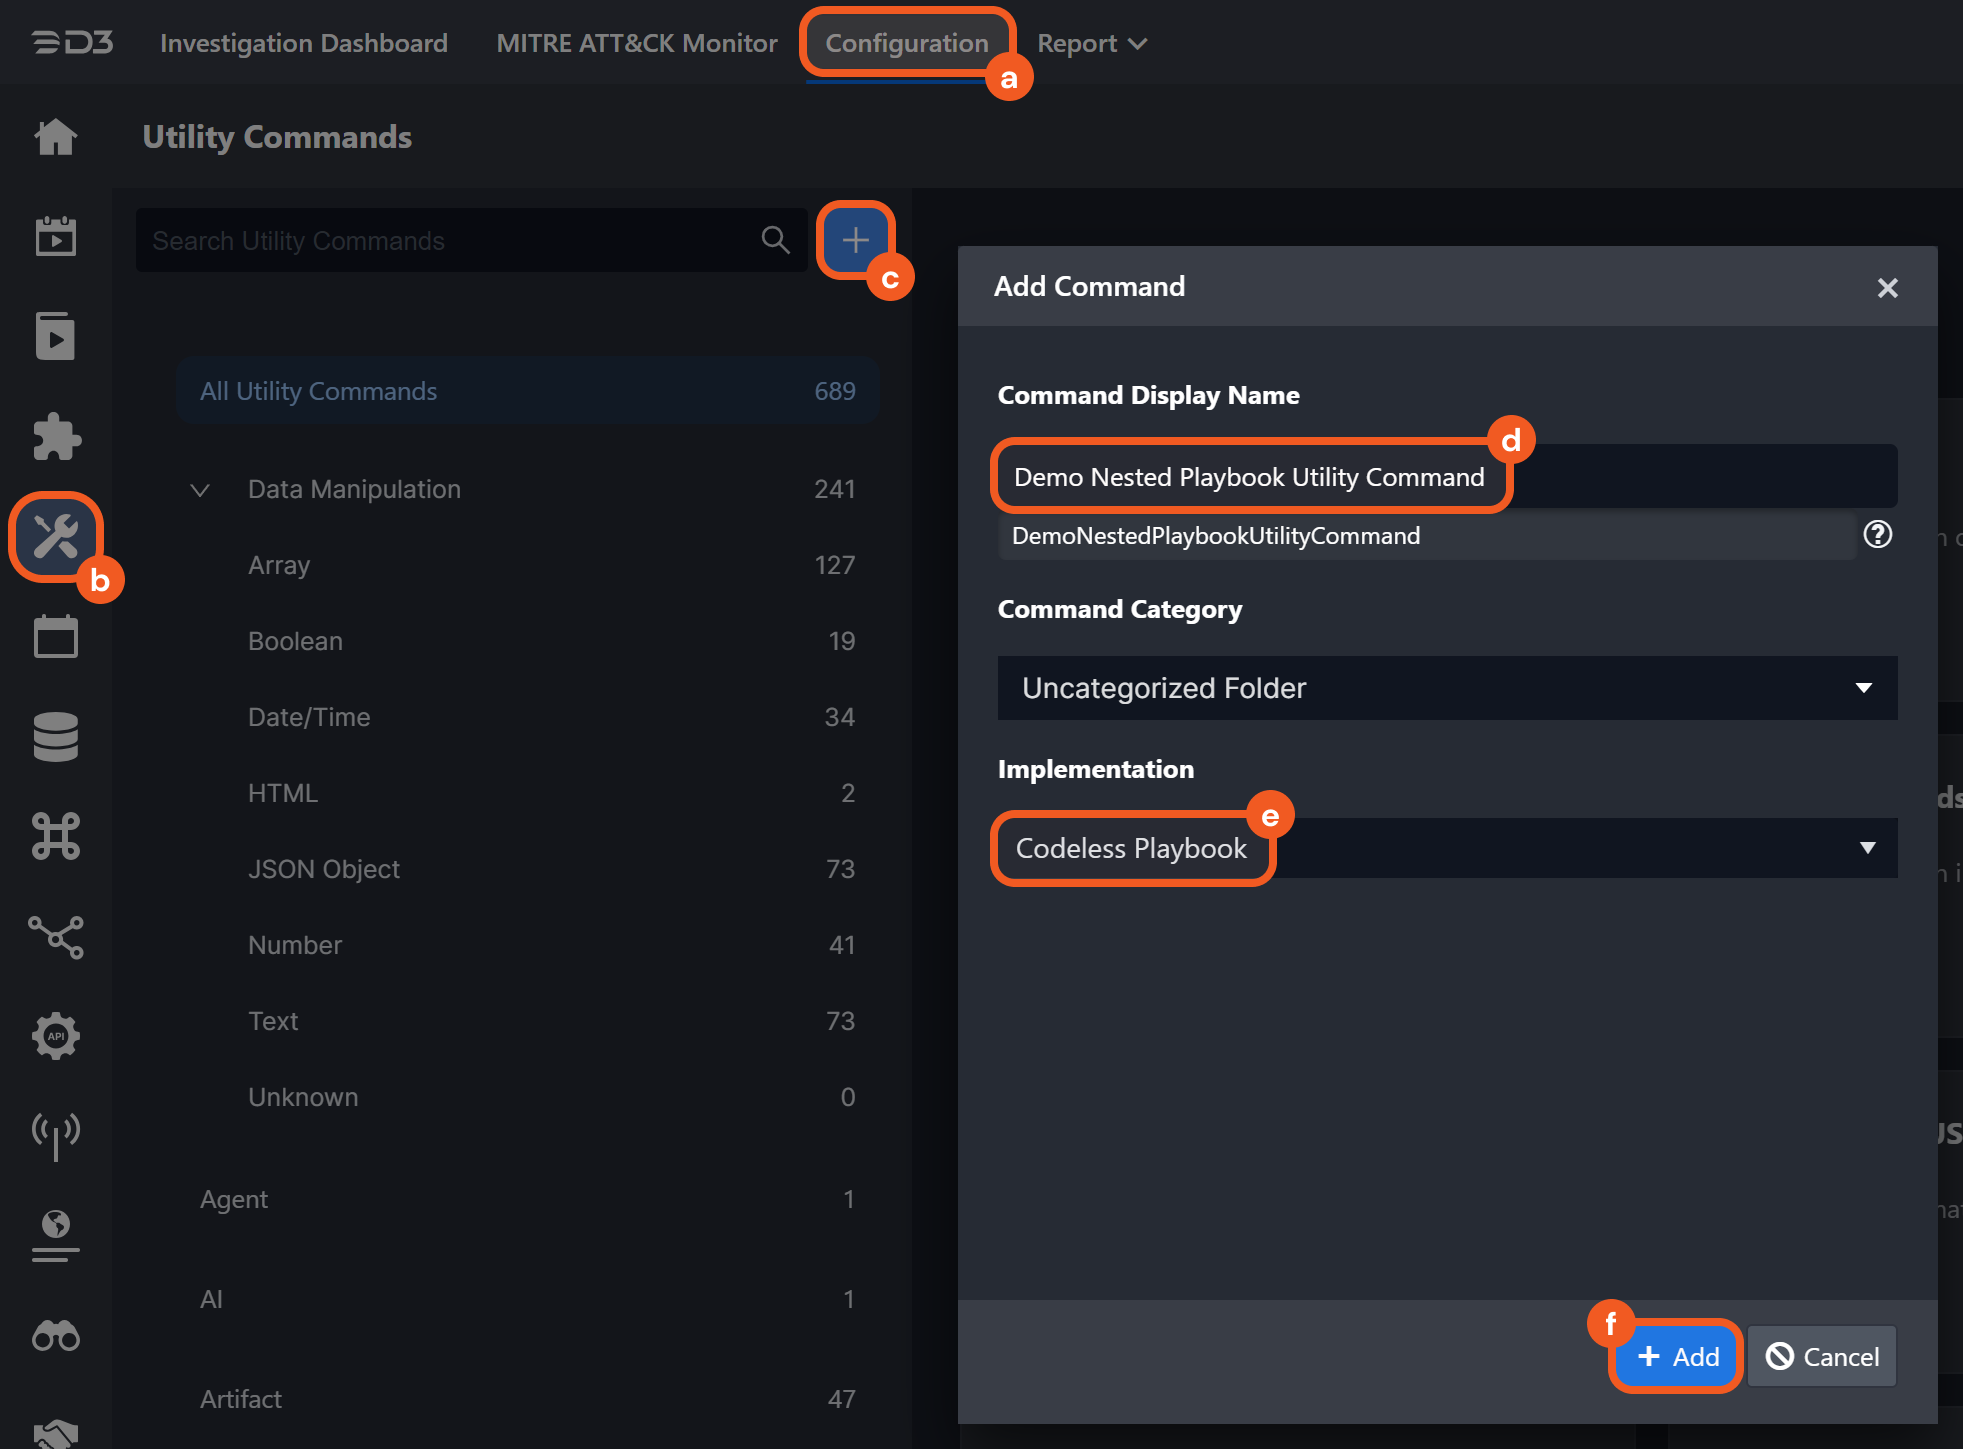
Task: Open the puzzle-piece integrations icon
Action: coord(56,437)
